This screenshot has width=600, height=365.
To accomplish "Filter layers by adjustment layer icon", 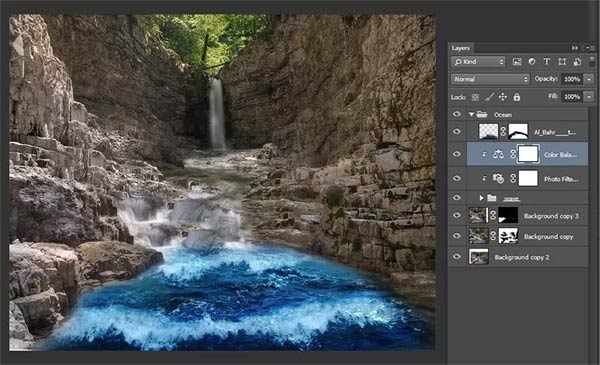I will click(532, 62).
